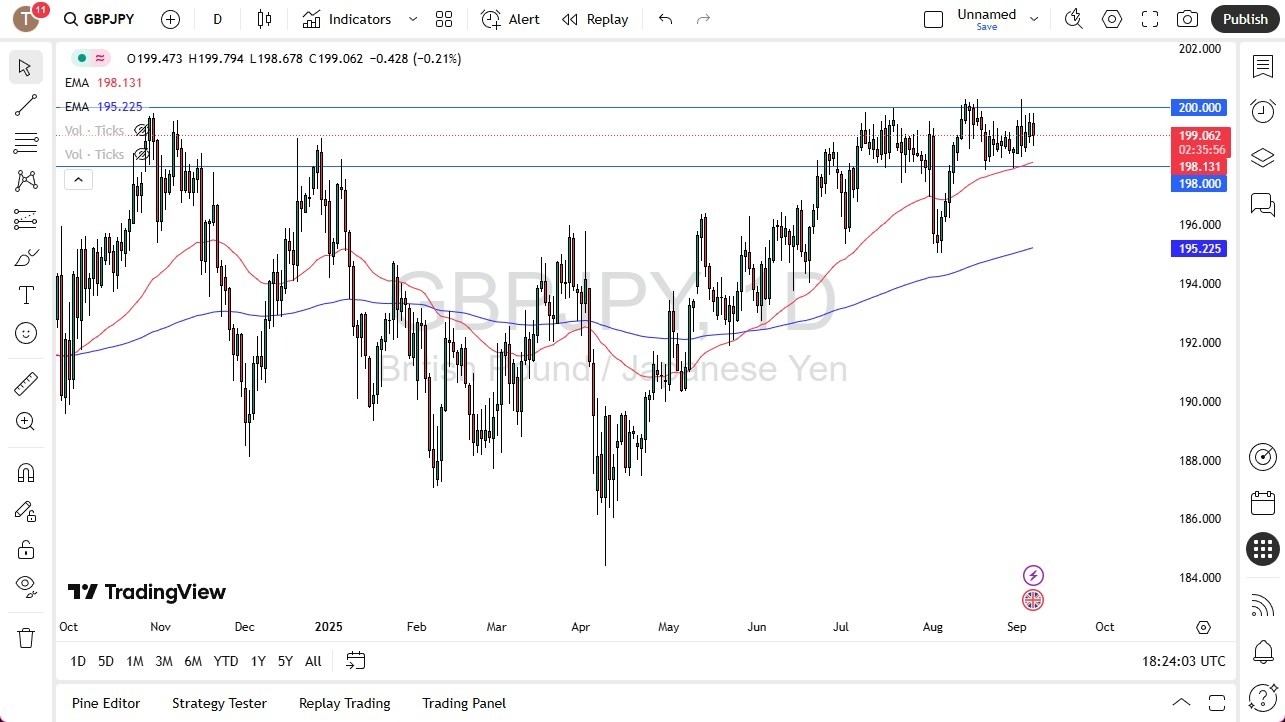Lock all drawings on chart
This screenshot has height=722, width=1285.
tap(26, 549)
